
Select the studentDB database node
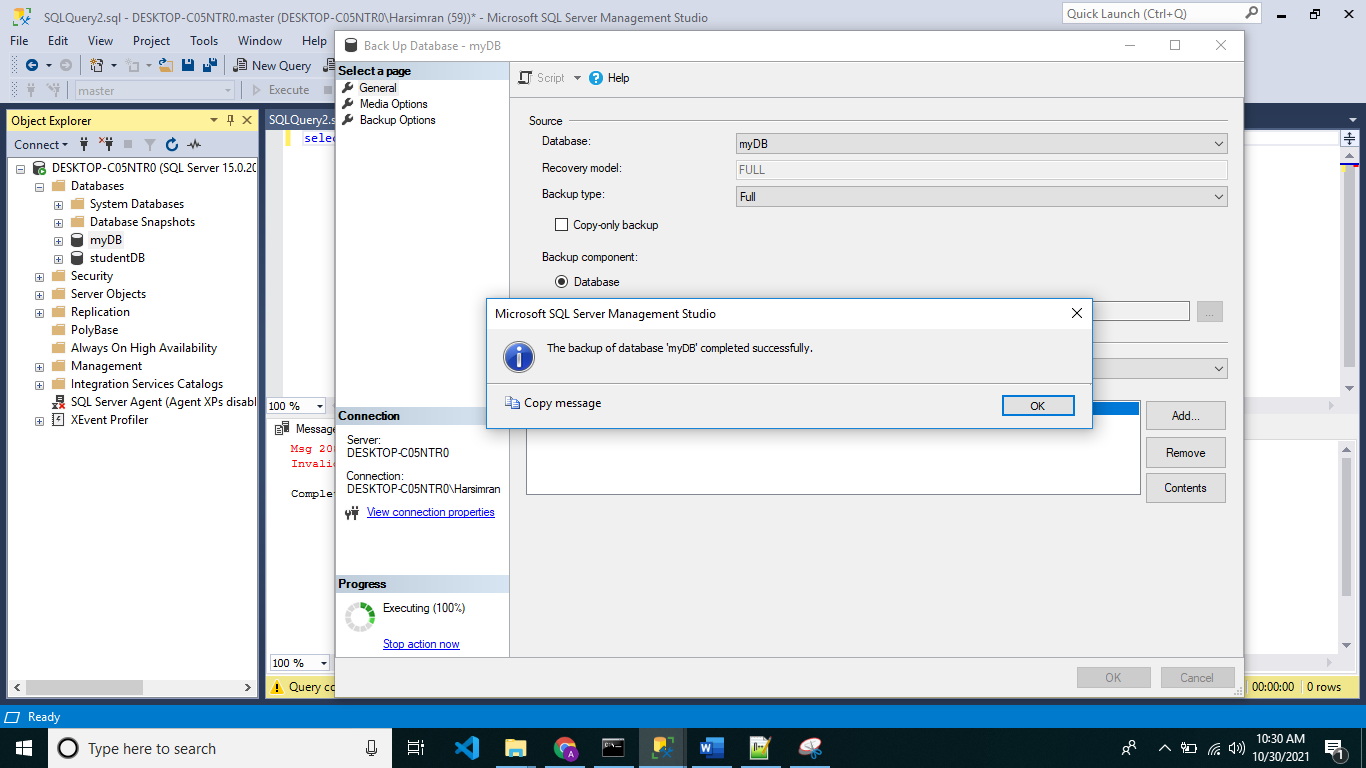click(117, 258)
